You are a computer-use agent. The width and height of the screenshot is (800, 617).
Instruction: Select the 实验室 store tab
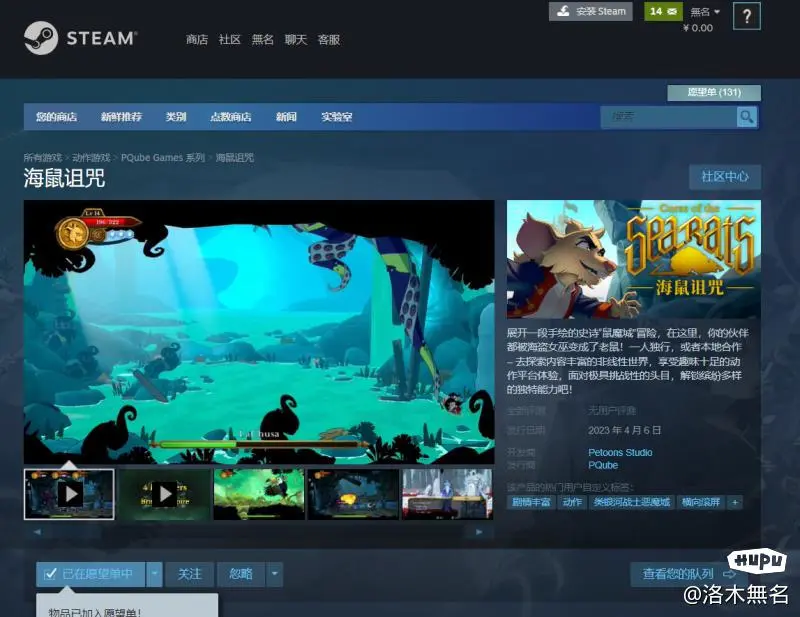coord(337,117)
